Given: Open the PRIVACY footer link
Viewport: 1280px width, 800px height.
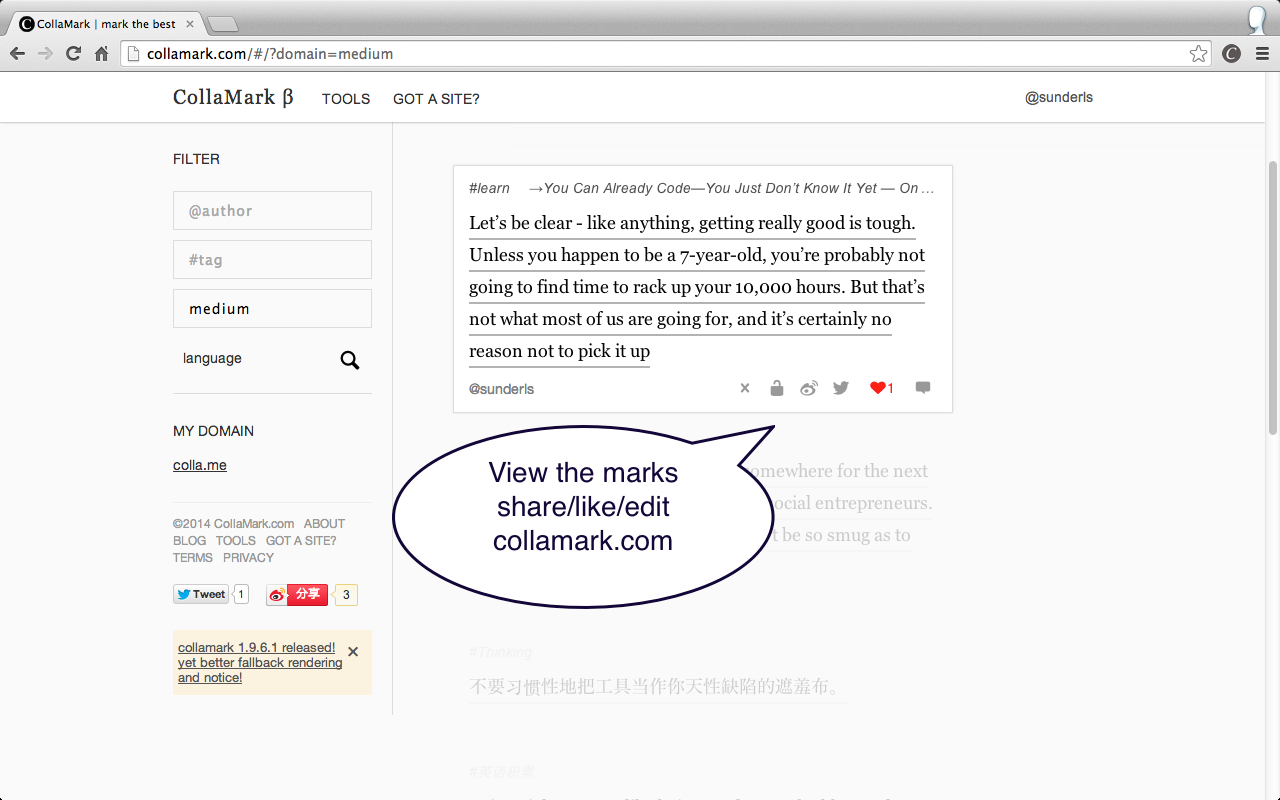Looking at the screenshot, I should coord(248,557).
